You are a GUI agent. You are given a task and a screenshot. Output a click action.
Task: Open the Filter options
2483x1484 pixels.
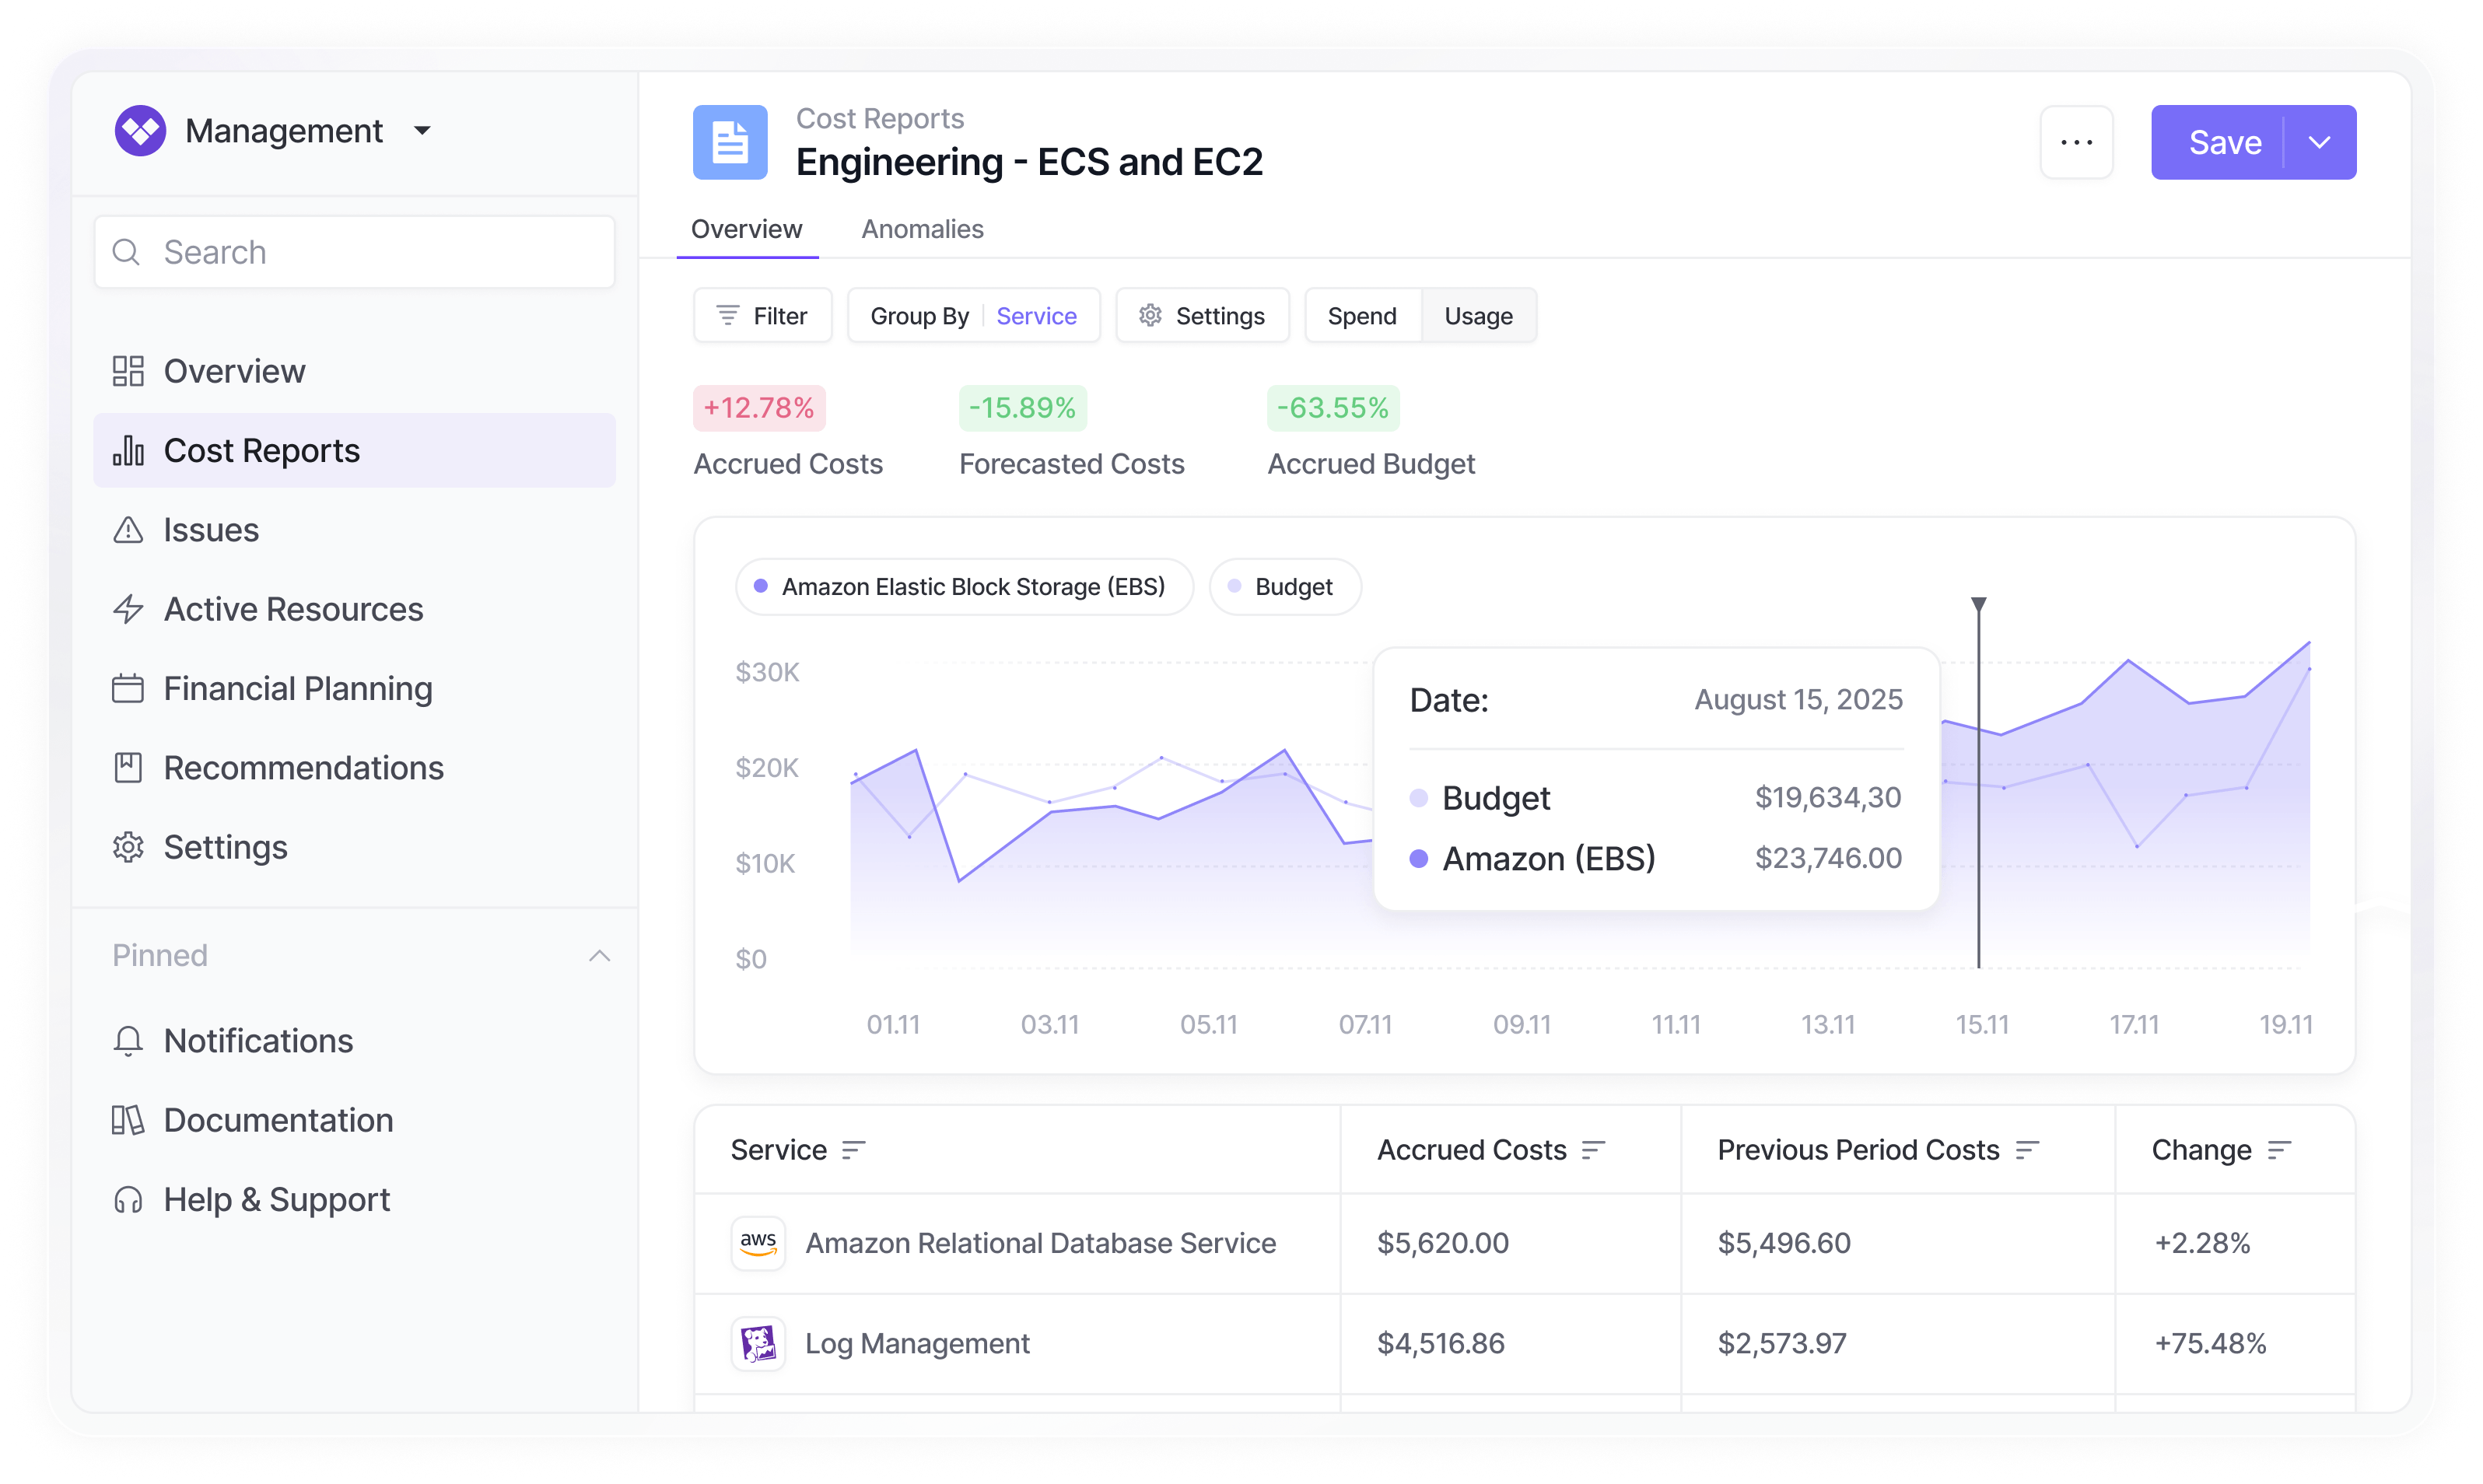pyautogui.click(x=762, y=316)
